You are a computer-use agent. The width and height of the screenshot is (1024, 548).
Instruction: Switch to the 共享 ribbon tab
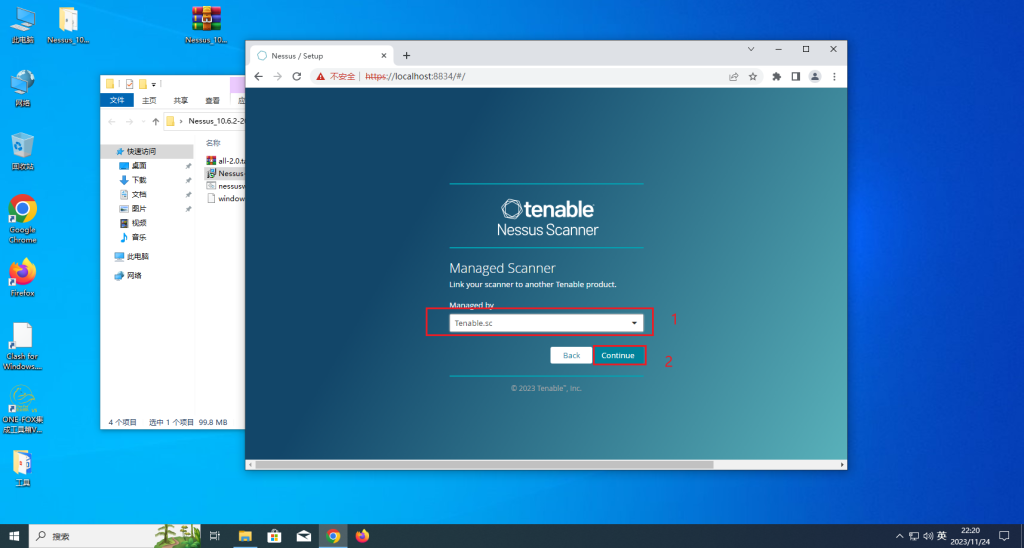click(180, 100)
